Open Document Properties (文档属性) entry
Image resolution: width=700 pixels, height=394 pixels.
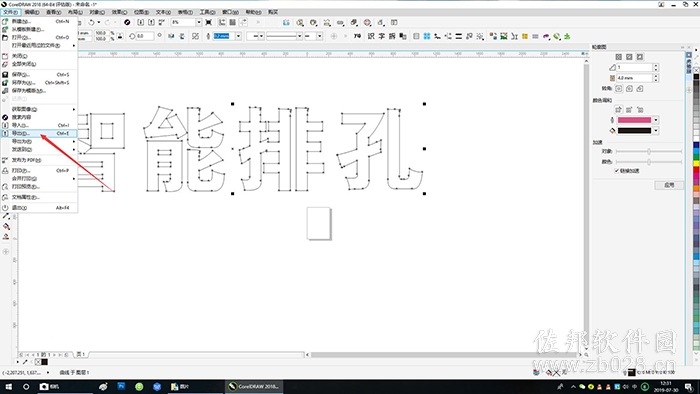point(39,197)
